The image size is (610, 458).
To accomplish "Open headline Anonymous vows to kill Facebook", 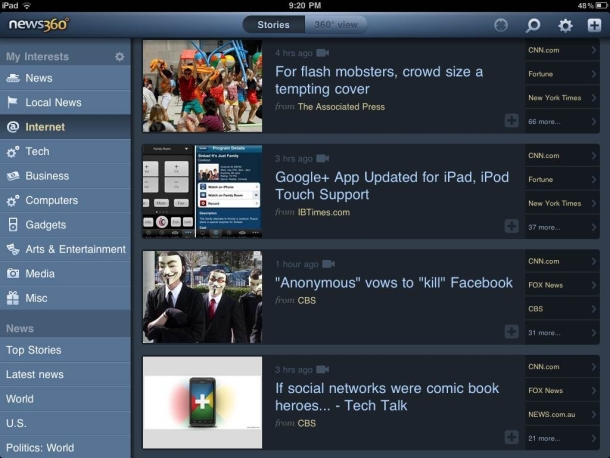I will pyautogui.click(x=394, y=283).
